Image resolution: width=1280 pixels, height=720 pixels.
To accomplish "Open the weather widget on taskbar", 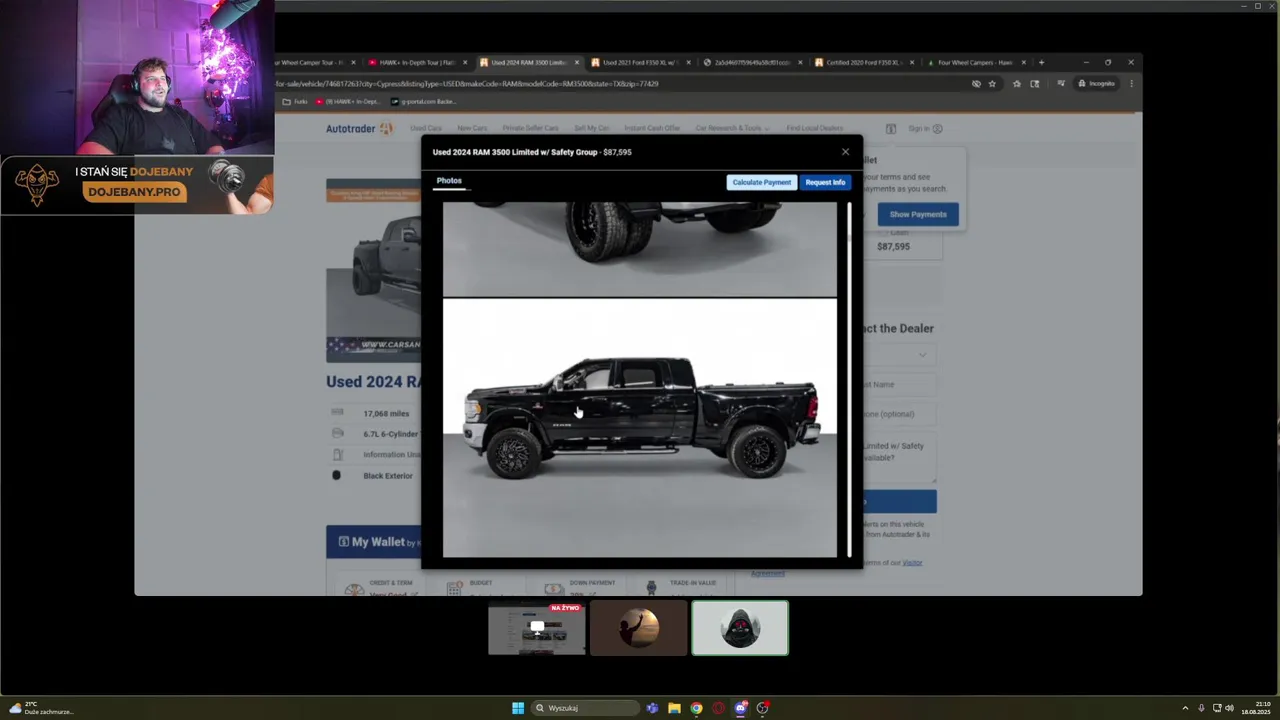I will pos(42,708).
